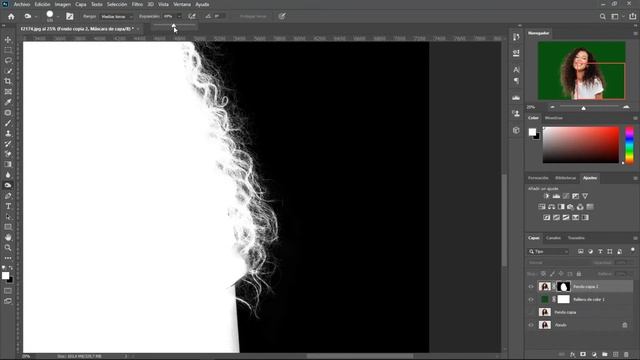The width and height of the screenshot is (640, 360).
Task: Select the Zoom tool
Action: [8, 248]
